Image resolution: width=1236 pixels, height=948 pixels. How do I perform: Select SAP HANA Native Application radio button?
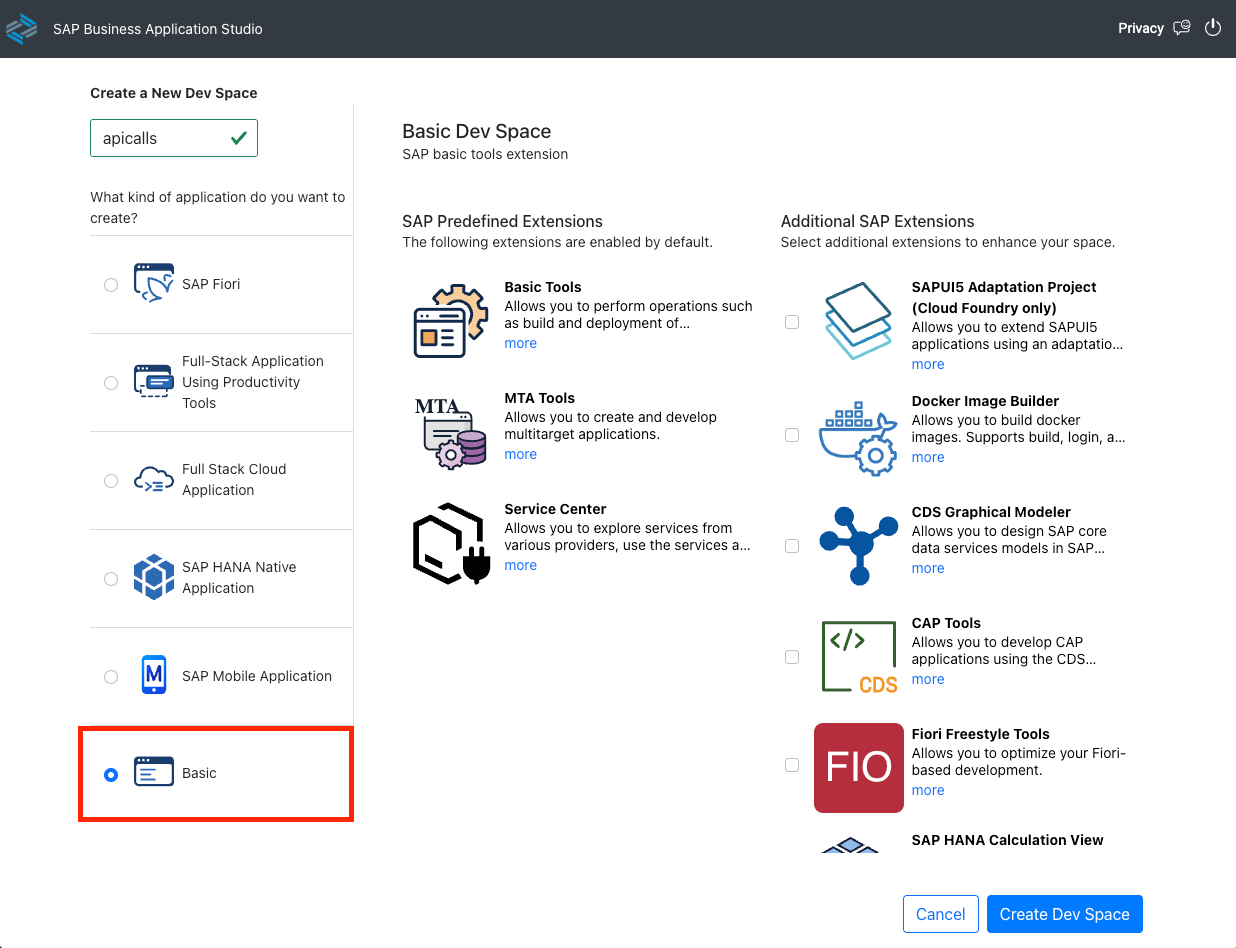click(x=111, y=579)
